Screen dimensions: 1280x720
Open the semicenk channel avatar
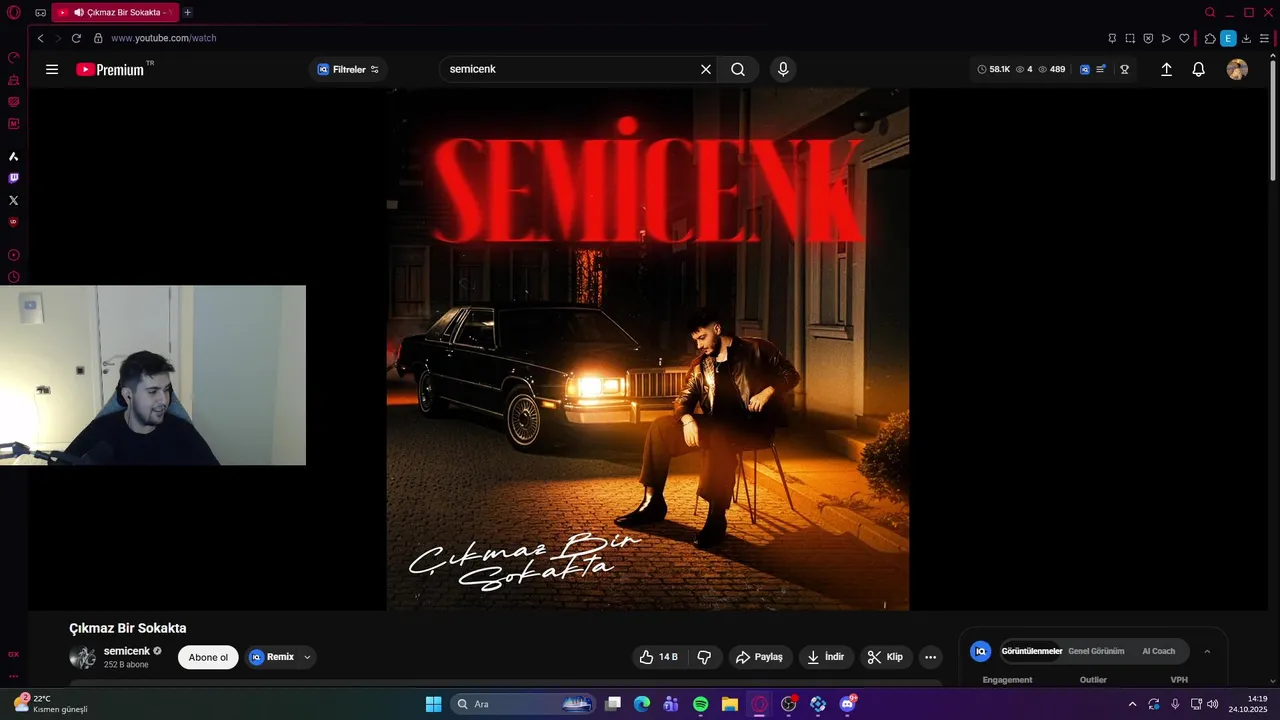pos(82,657)
